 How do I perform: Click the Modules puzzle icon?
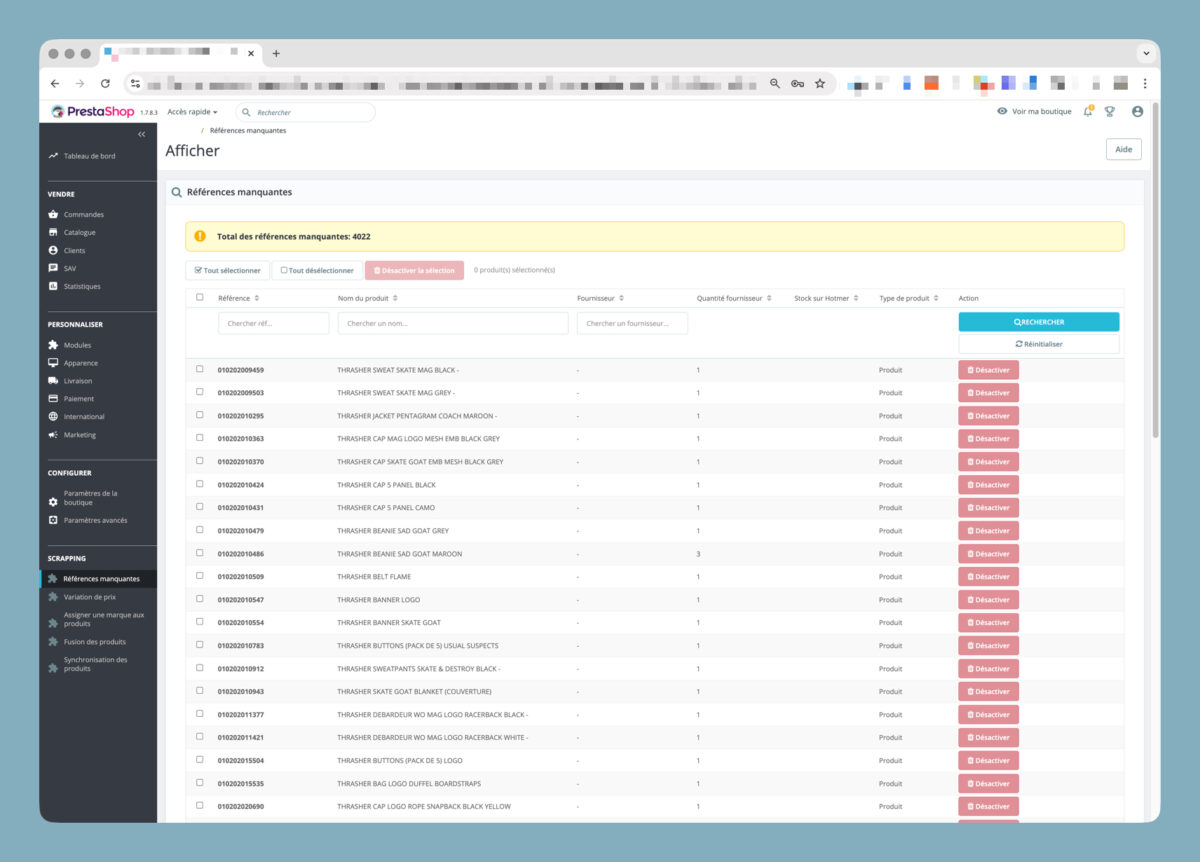pyautogui.click(x=53, y=345)
